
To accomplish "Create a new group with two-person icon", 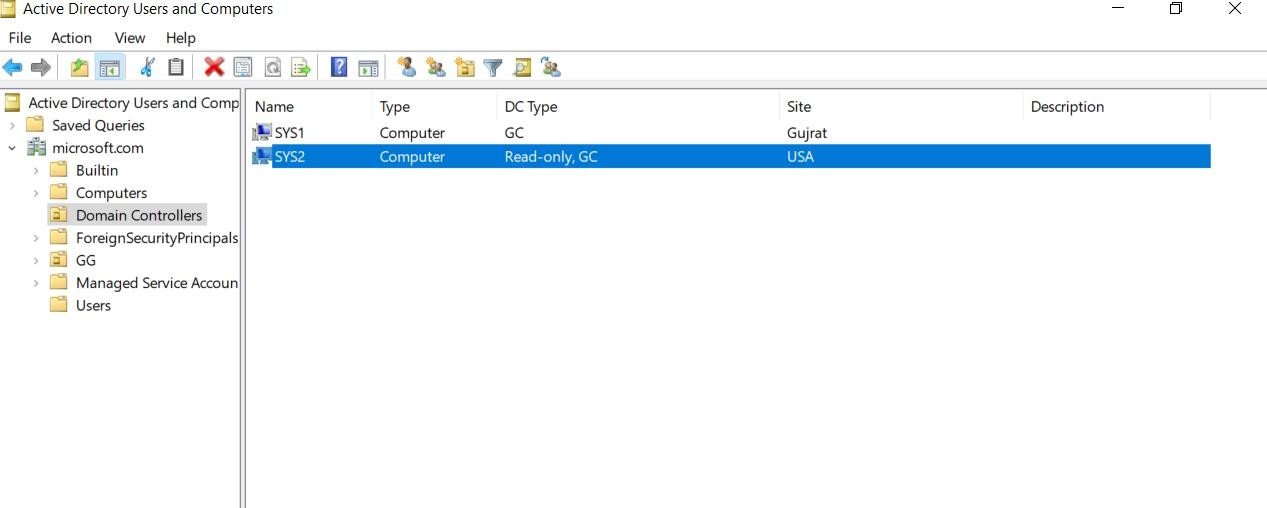I will point(435,68).
